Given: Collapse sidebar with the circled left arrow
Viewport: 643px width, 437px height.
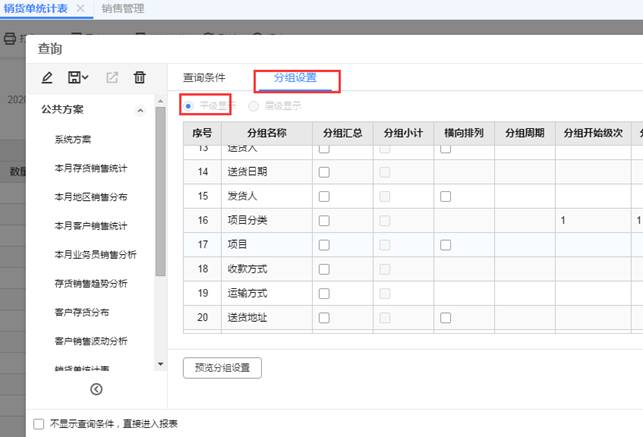Looking at the screenshot, I should tap(96, 389).
